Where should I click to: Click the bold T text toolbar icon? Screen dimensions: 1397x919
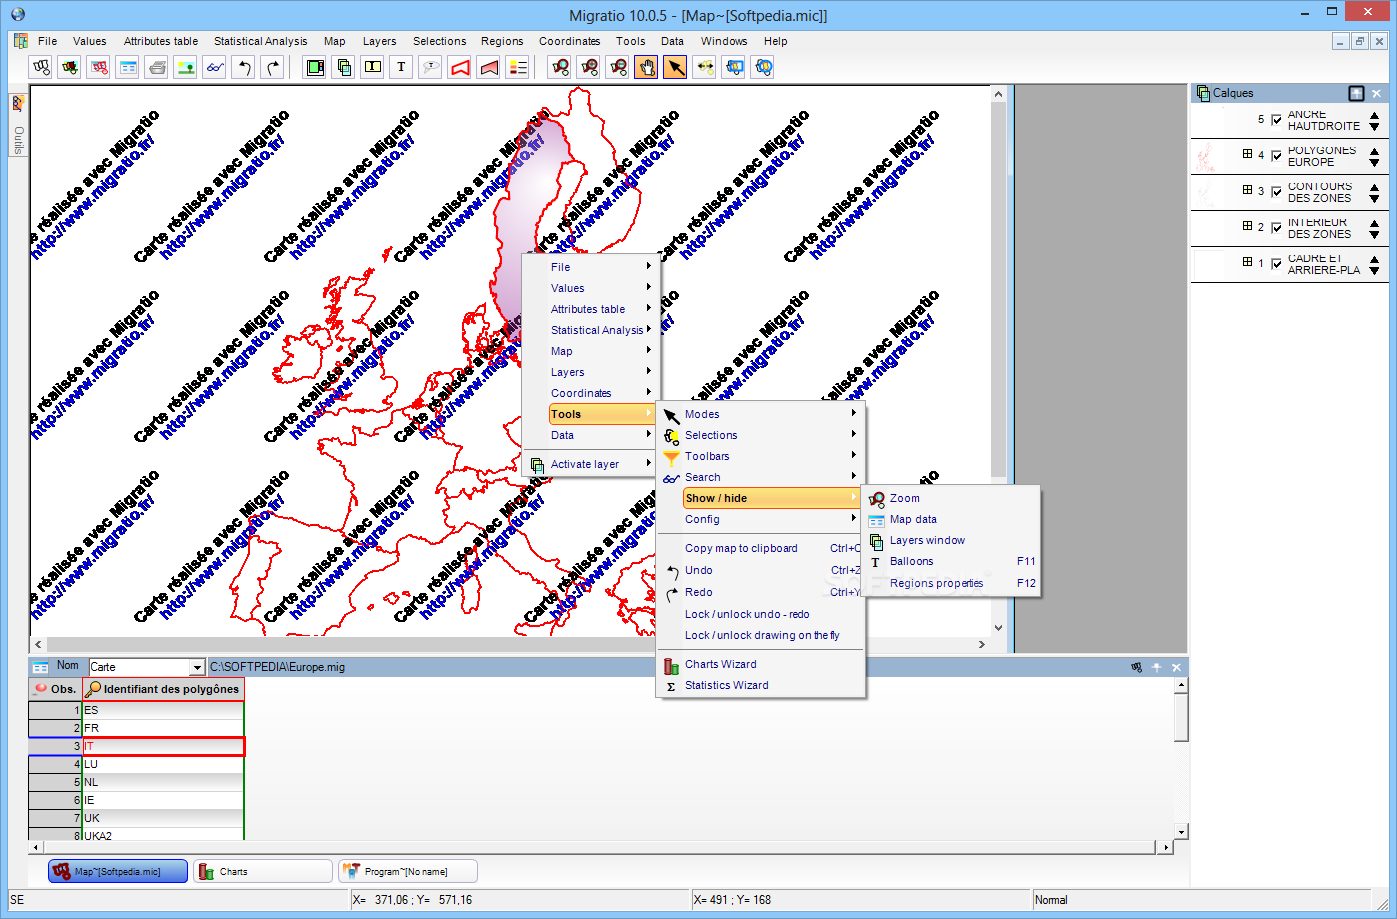point(402,67)
